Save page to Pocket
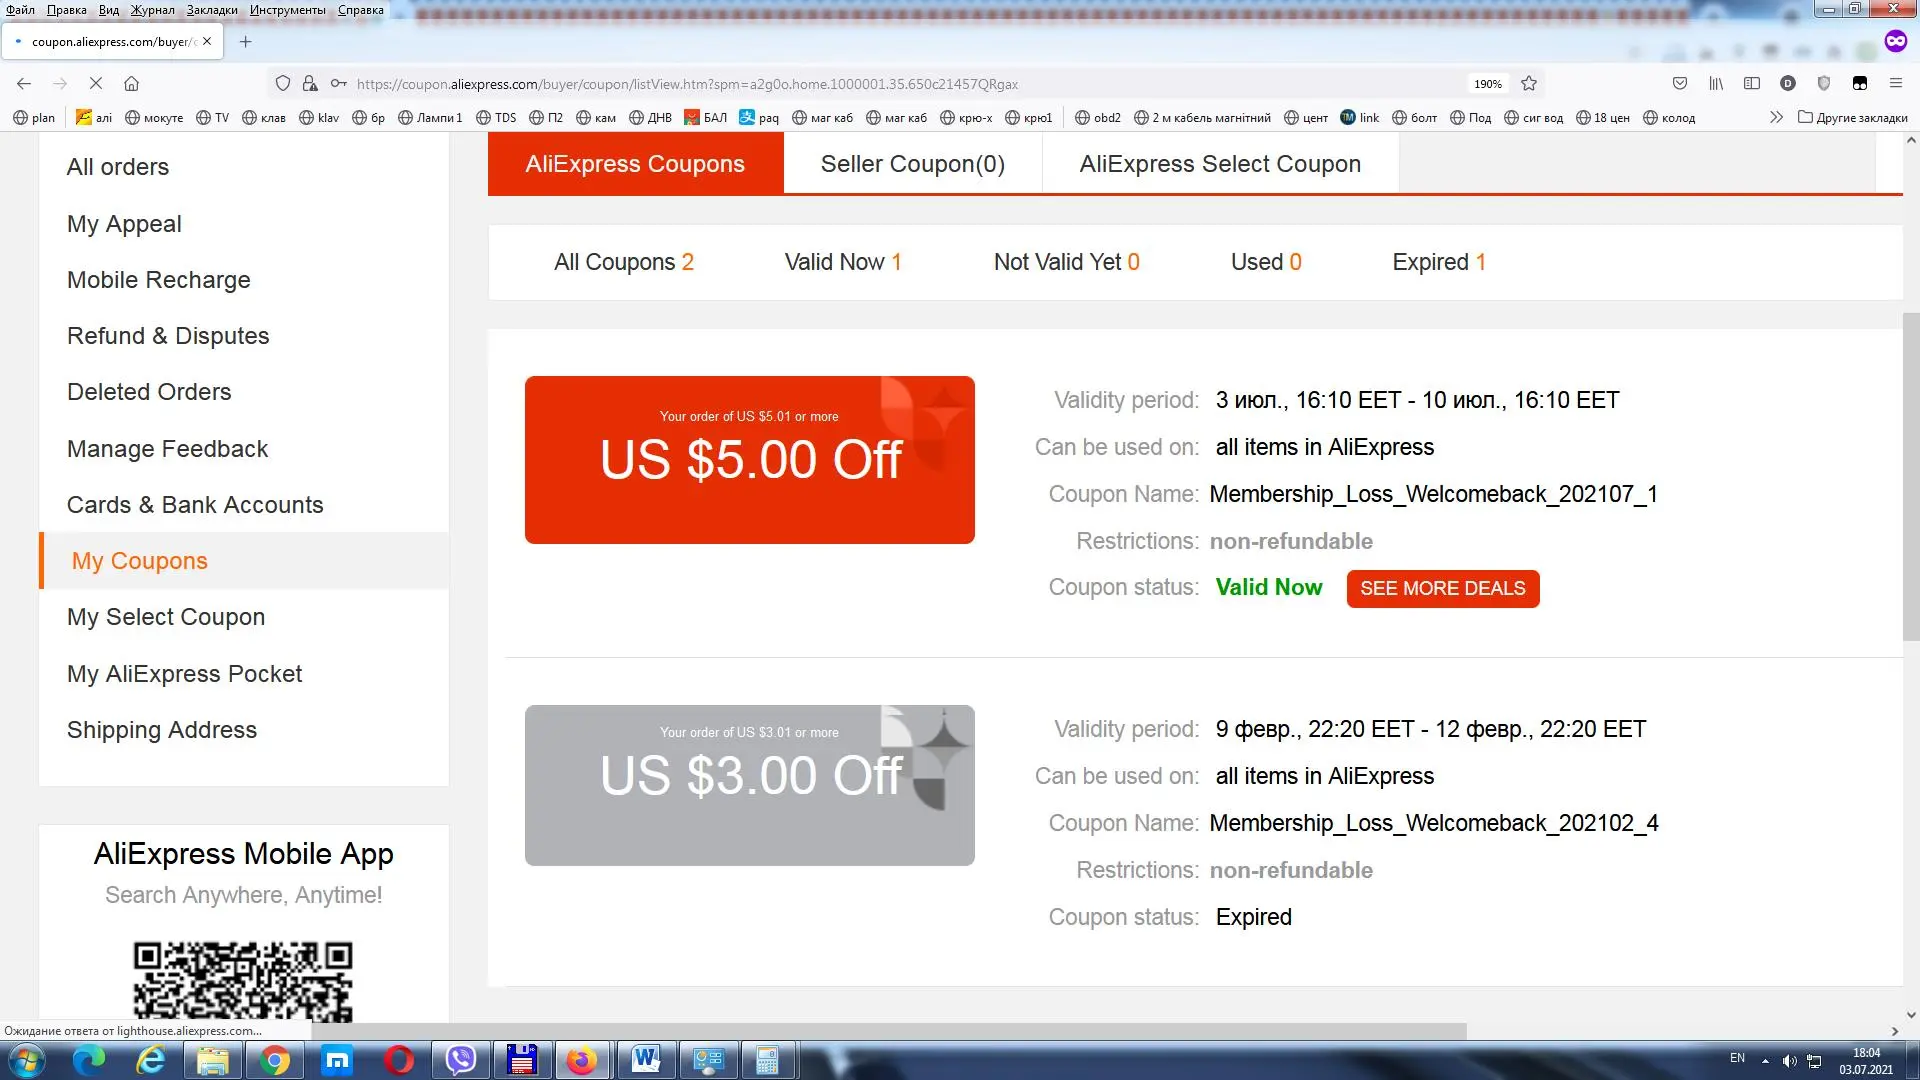This screenshot has width=1920, height=1080. coord(1680,84)
